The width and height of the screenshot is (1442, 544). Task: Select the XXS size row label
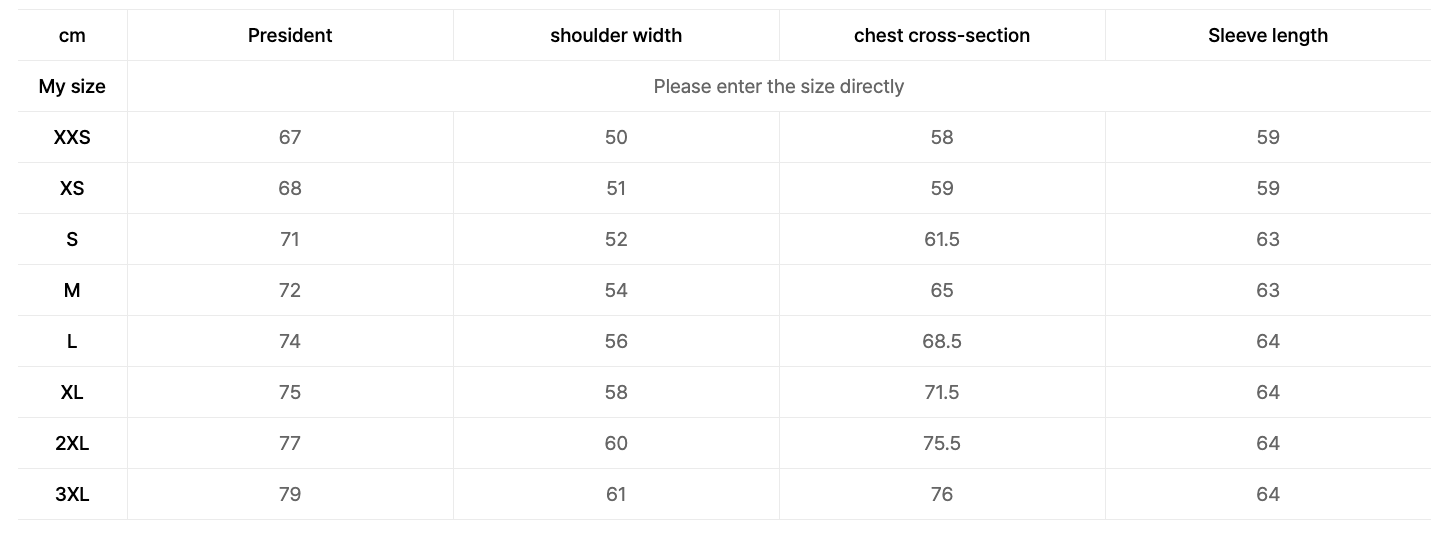pos(72,138)
